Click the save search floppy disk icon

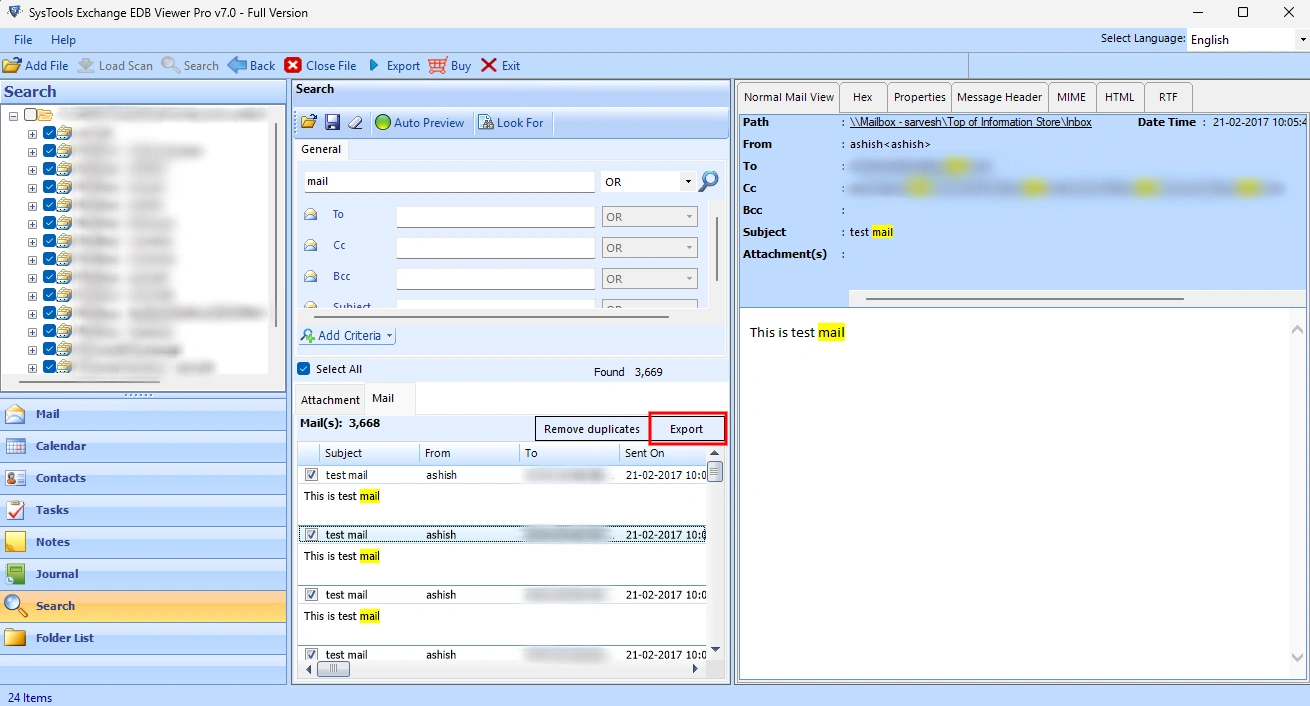333,122
